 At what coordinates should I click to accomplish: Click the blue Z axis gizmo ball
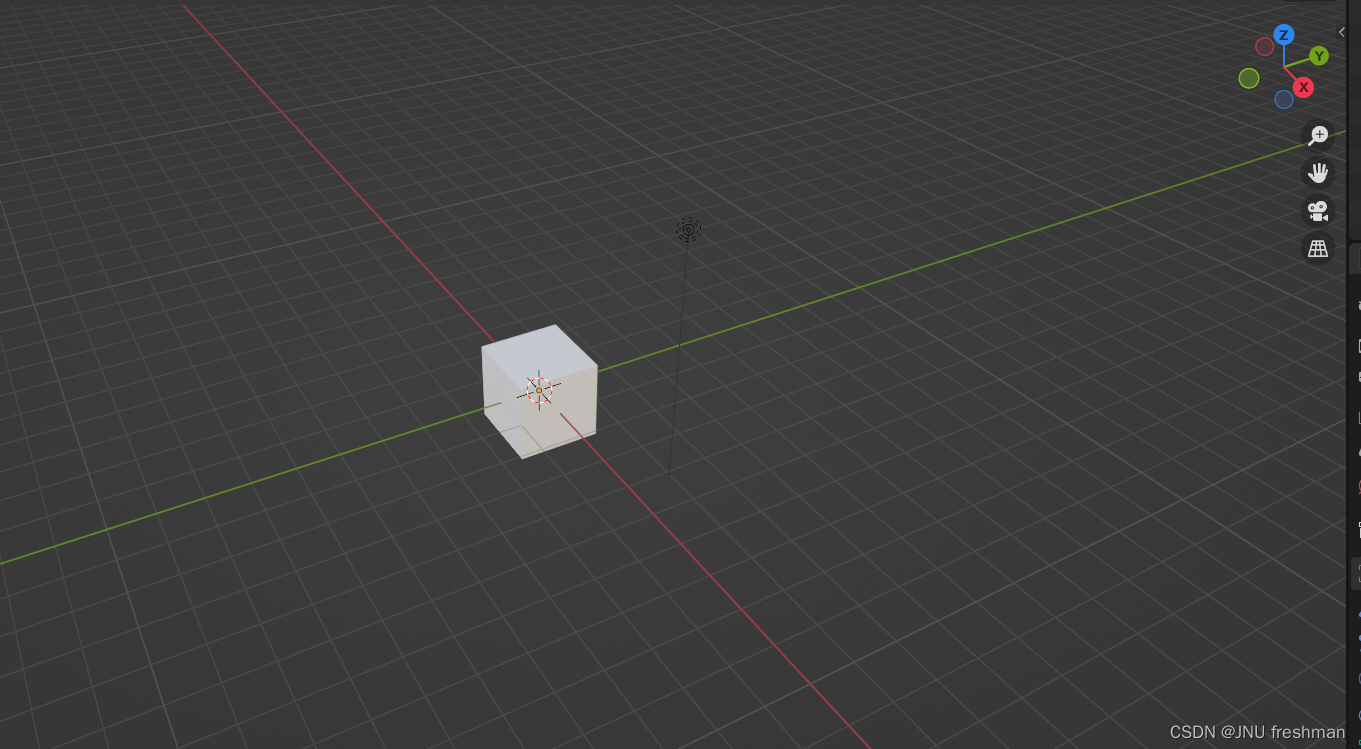pos(1284,35)
